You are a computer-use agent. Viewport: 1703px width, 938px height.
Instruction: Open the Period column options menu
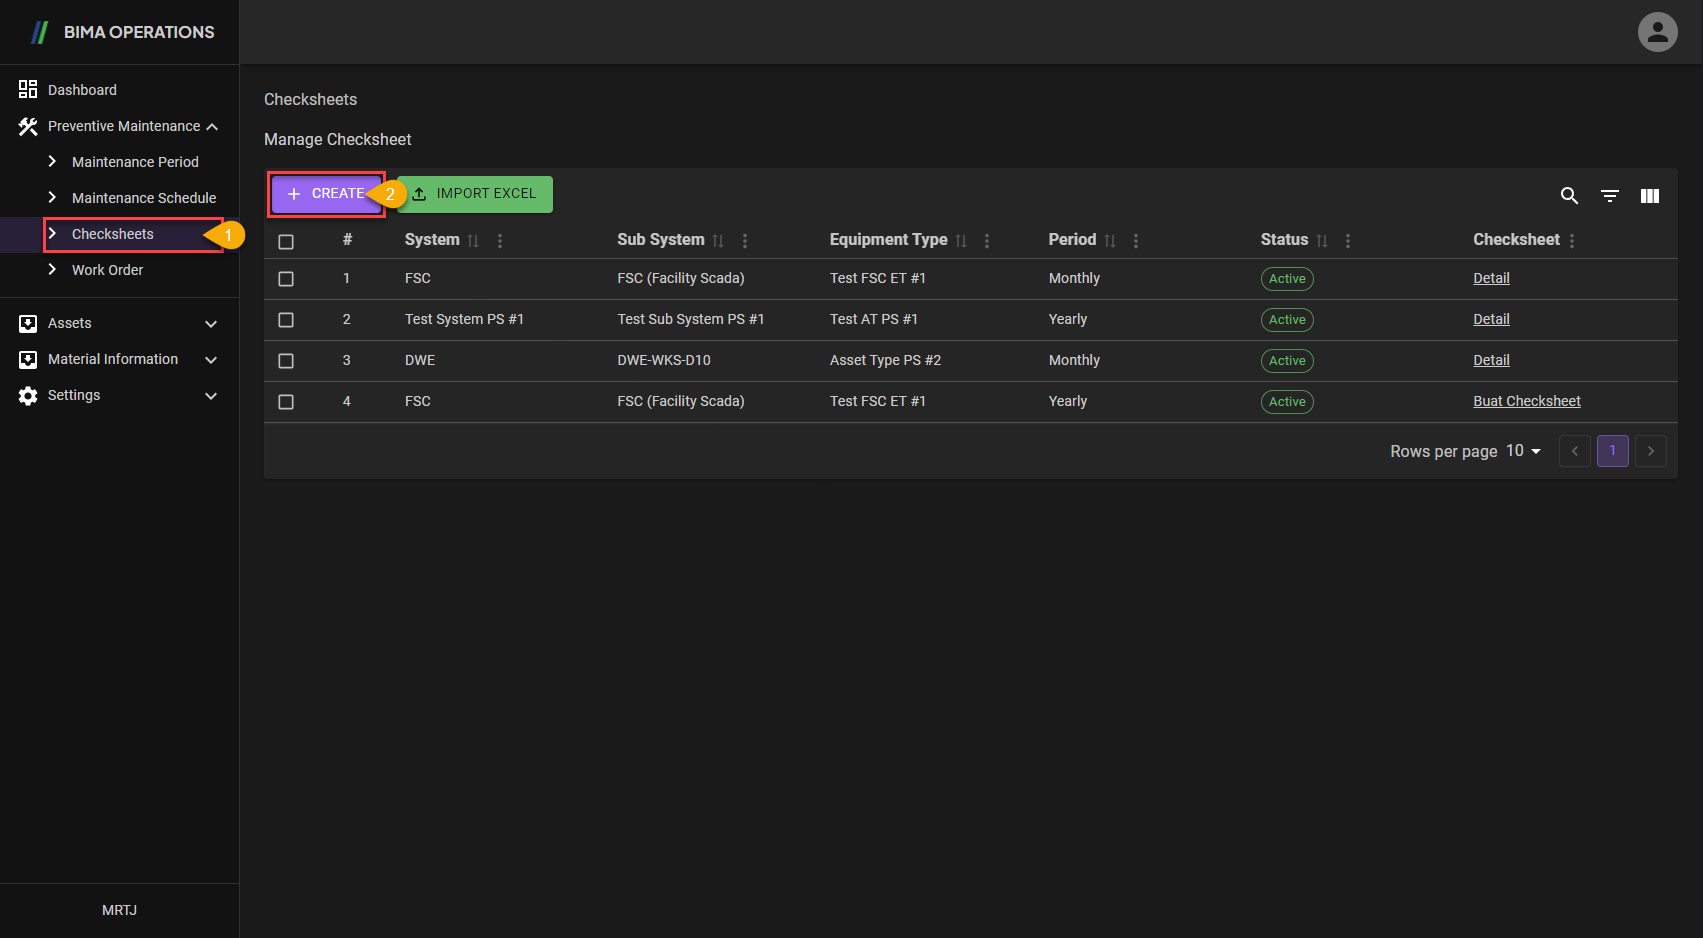(1135, 241)
